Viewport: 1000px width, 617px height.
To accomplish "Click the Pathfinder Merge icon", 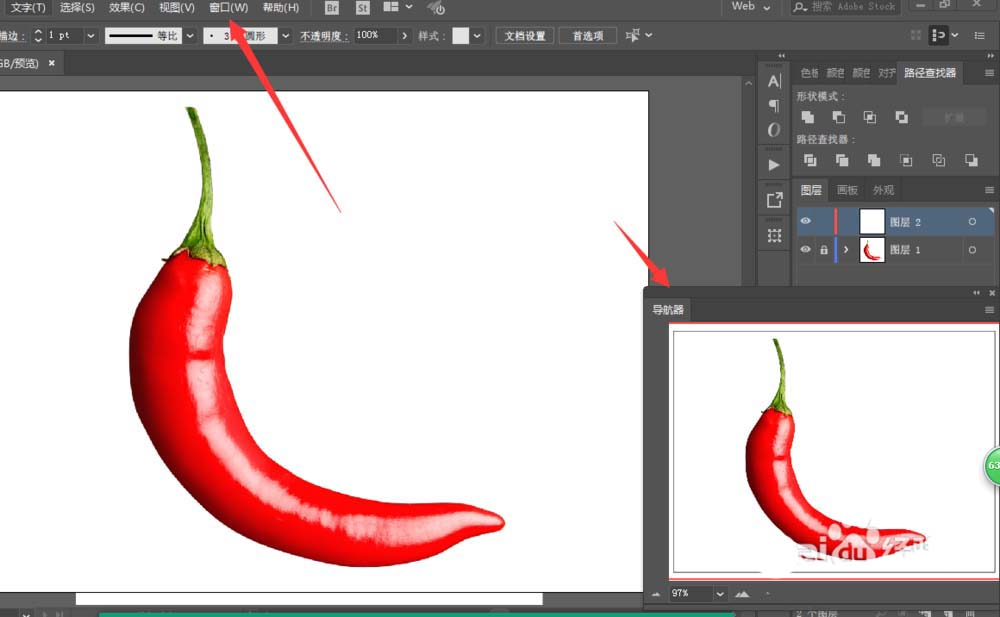I will [x=874, y=160].
